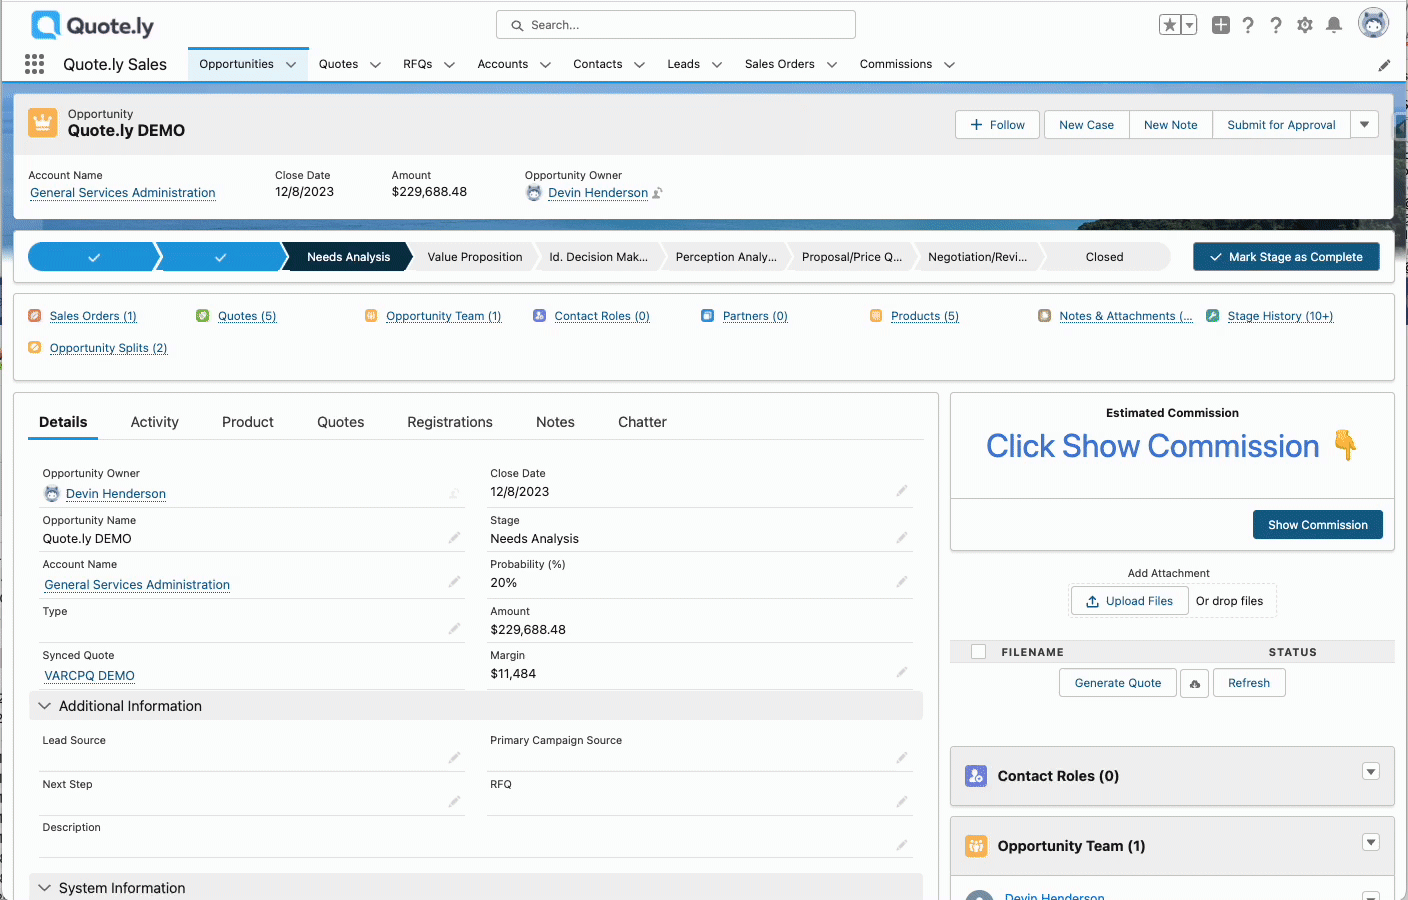The height and width of the screenshot is (900, 1408).
Task: Open the Quotes tab dropdown chevron
Action: click(x=375, y=65)
